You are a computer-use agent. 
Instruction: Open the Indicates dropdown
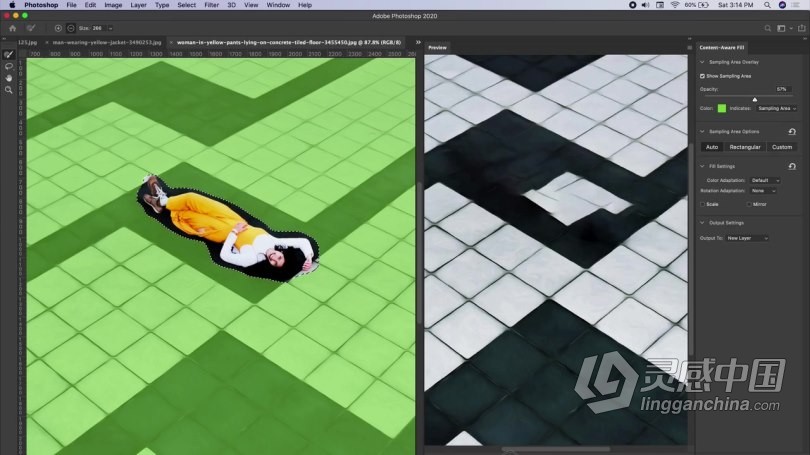click(775, 108)
